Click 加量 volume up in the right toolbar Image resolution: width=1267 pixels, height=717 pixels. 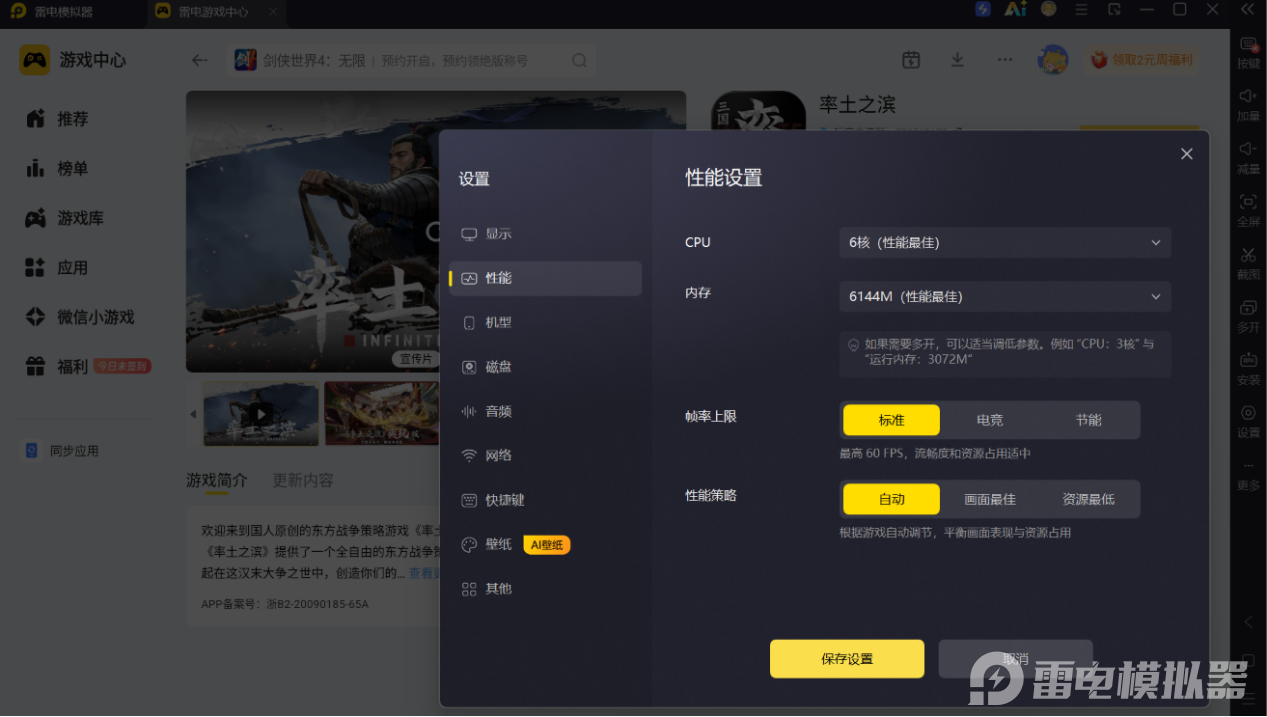pyautogui.click(x=1248, y=104)
